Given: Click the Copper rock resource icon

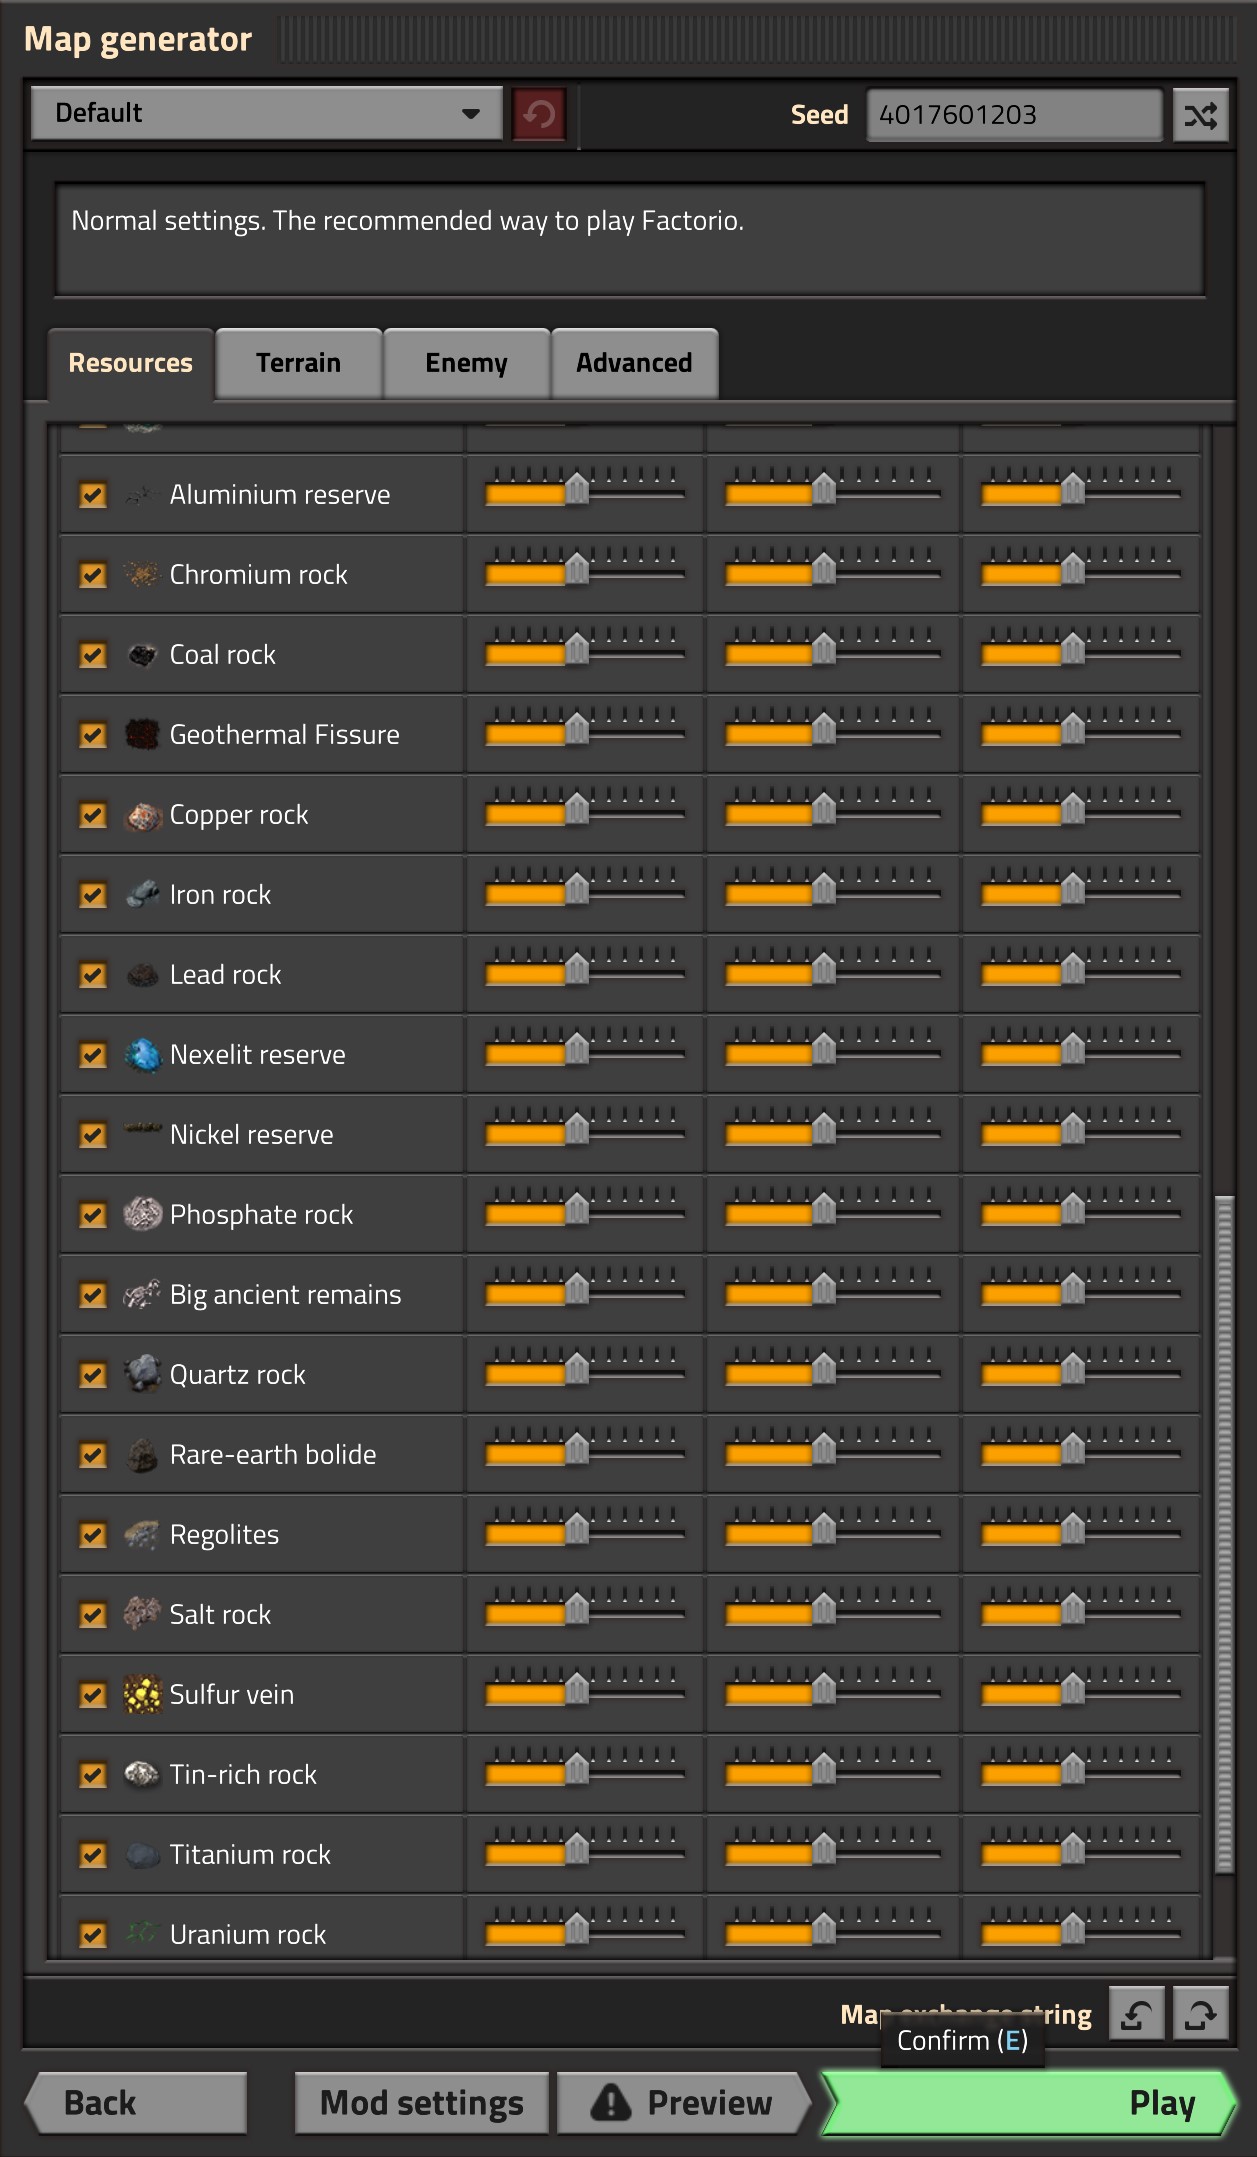Looking at the screenshot, I should tap(143, 815).
